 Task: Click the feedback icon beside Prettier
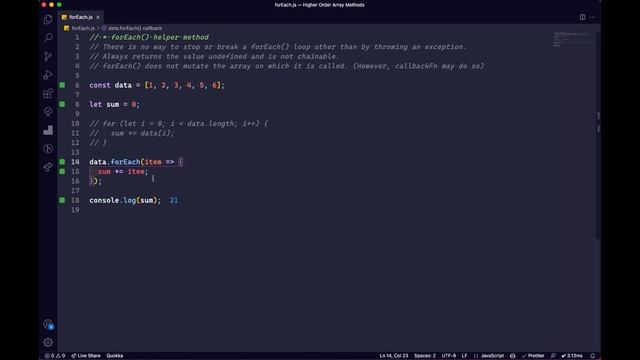553,356
